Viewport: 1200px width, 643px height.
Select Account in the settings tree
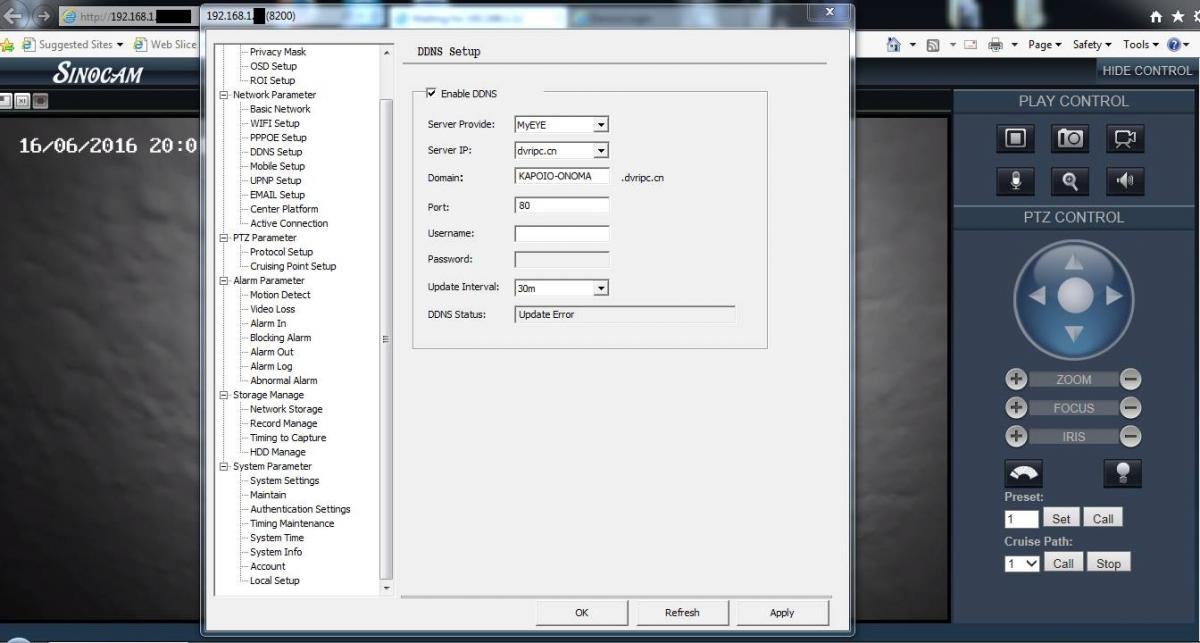[x=268, y=567]
